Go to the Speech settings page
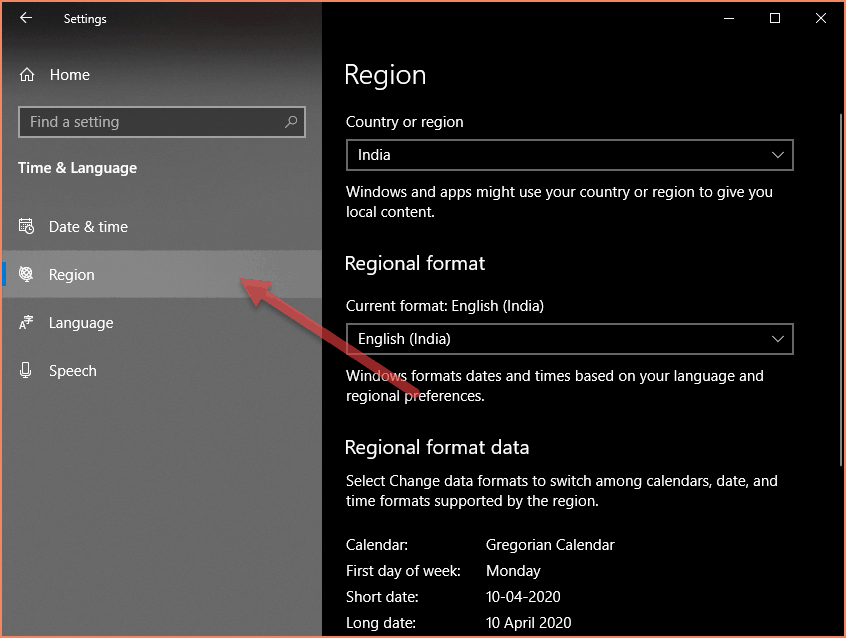 click(x=73, y=371)
